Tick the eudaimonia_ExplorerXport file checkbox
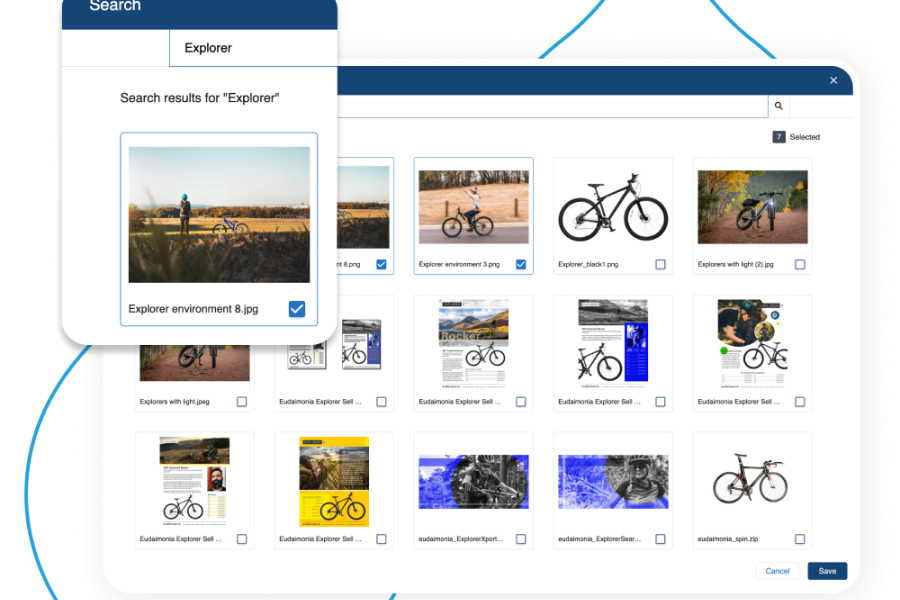 pyautogui.click(x=521, y=539)
